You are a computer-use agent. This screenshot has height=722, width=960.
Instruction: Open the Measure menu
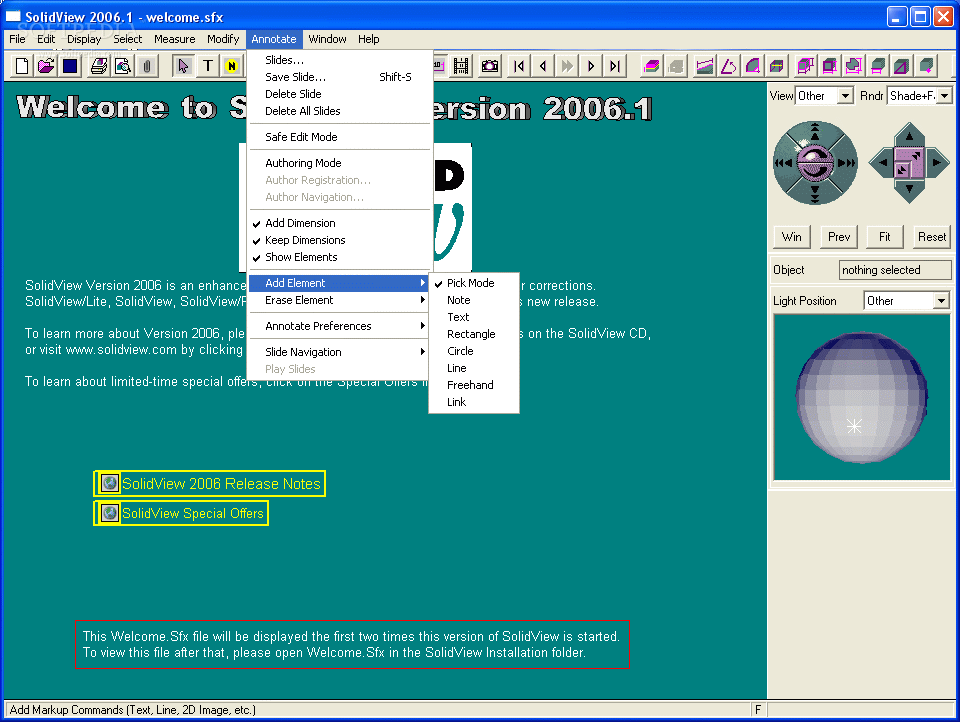pyautogui.click(x=174, y=39)
